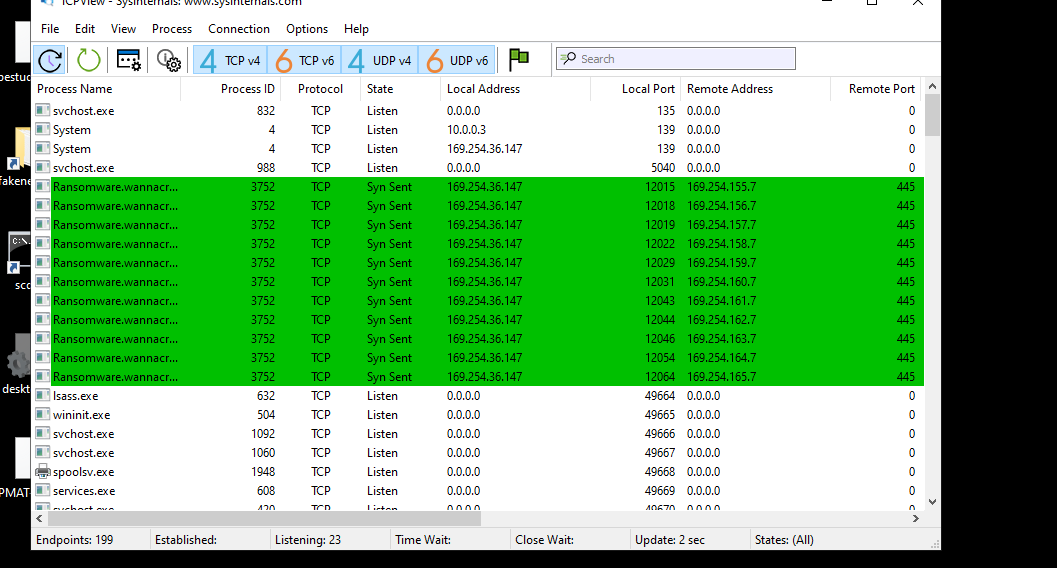The width and height of the screenshot is (1057, 568).
Task: Toggle the TCP v6 filter
Action: pos(305,60)
